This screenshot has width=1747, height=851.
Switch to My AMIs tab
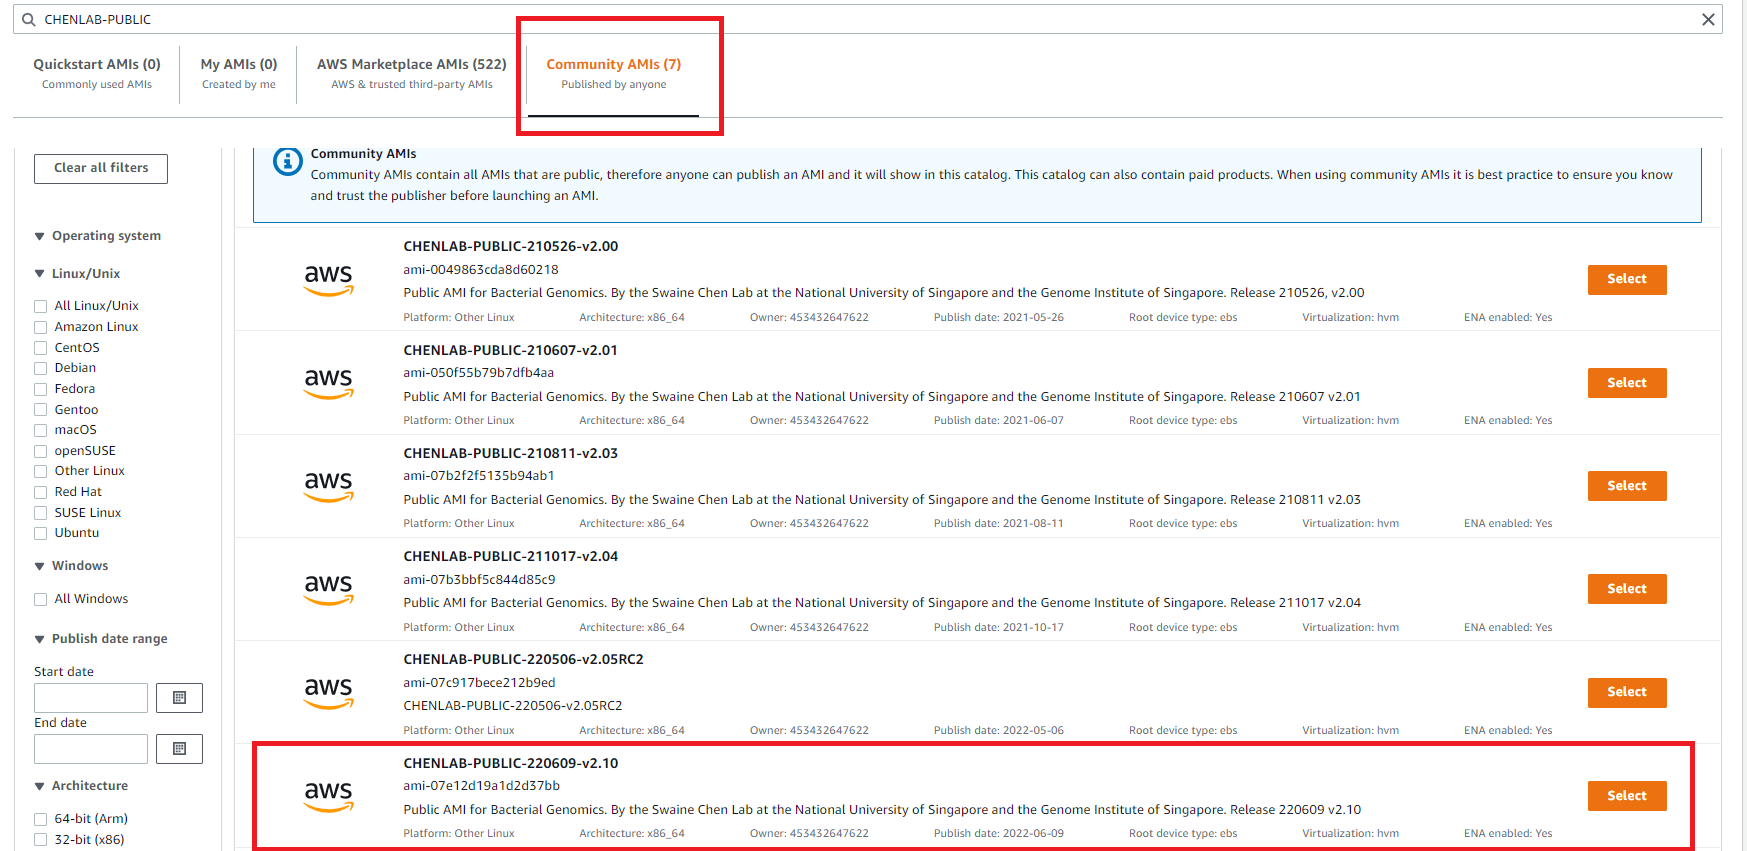point(239,74)
